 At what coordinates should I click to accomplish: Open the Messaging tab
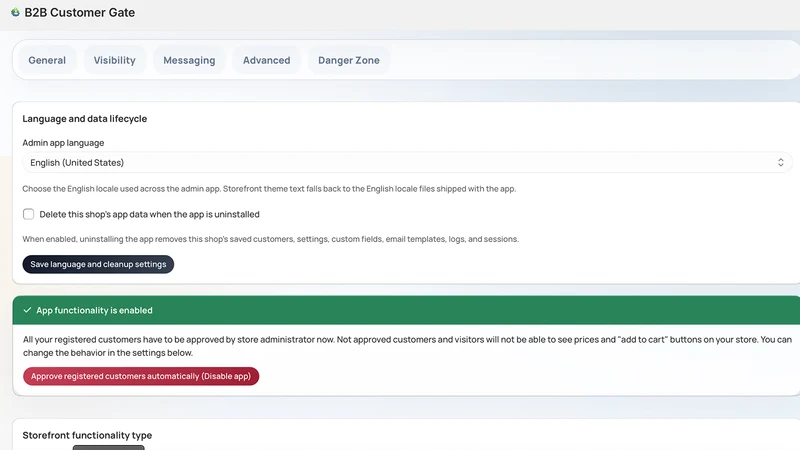pos(189,60)
